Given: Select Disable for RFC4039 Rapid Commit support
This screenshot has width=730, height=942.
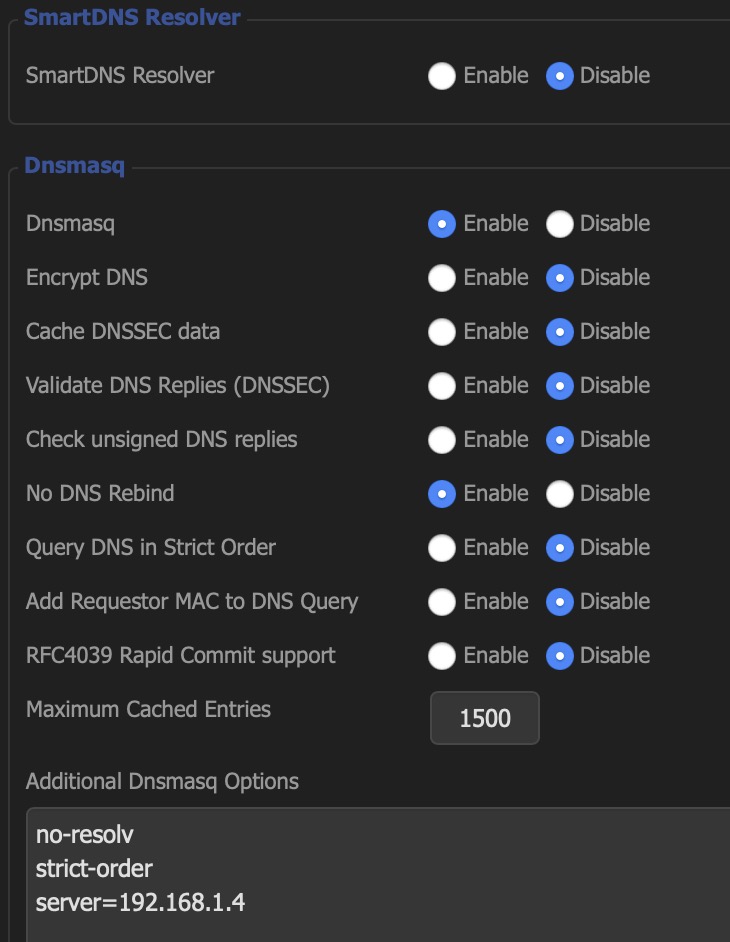Looking at the screenshot, I should point(559,657).
